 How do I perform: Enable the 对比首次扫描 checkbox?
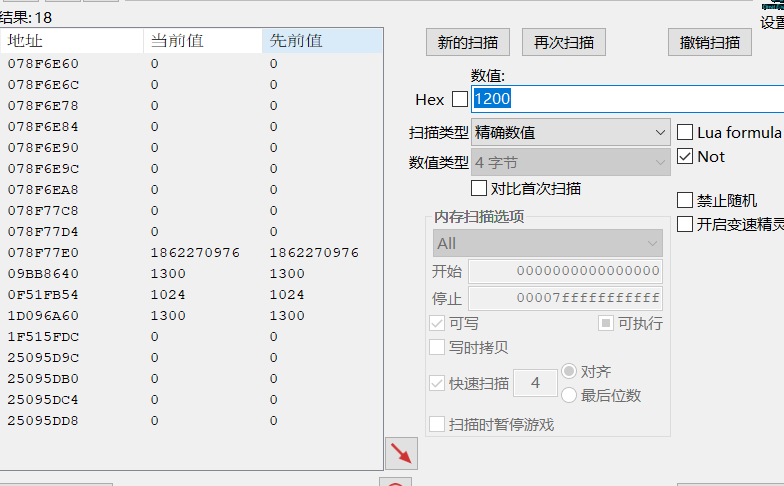(x=479, y=188)
